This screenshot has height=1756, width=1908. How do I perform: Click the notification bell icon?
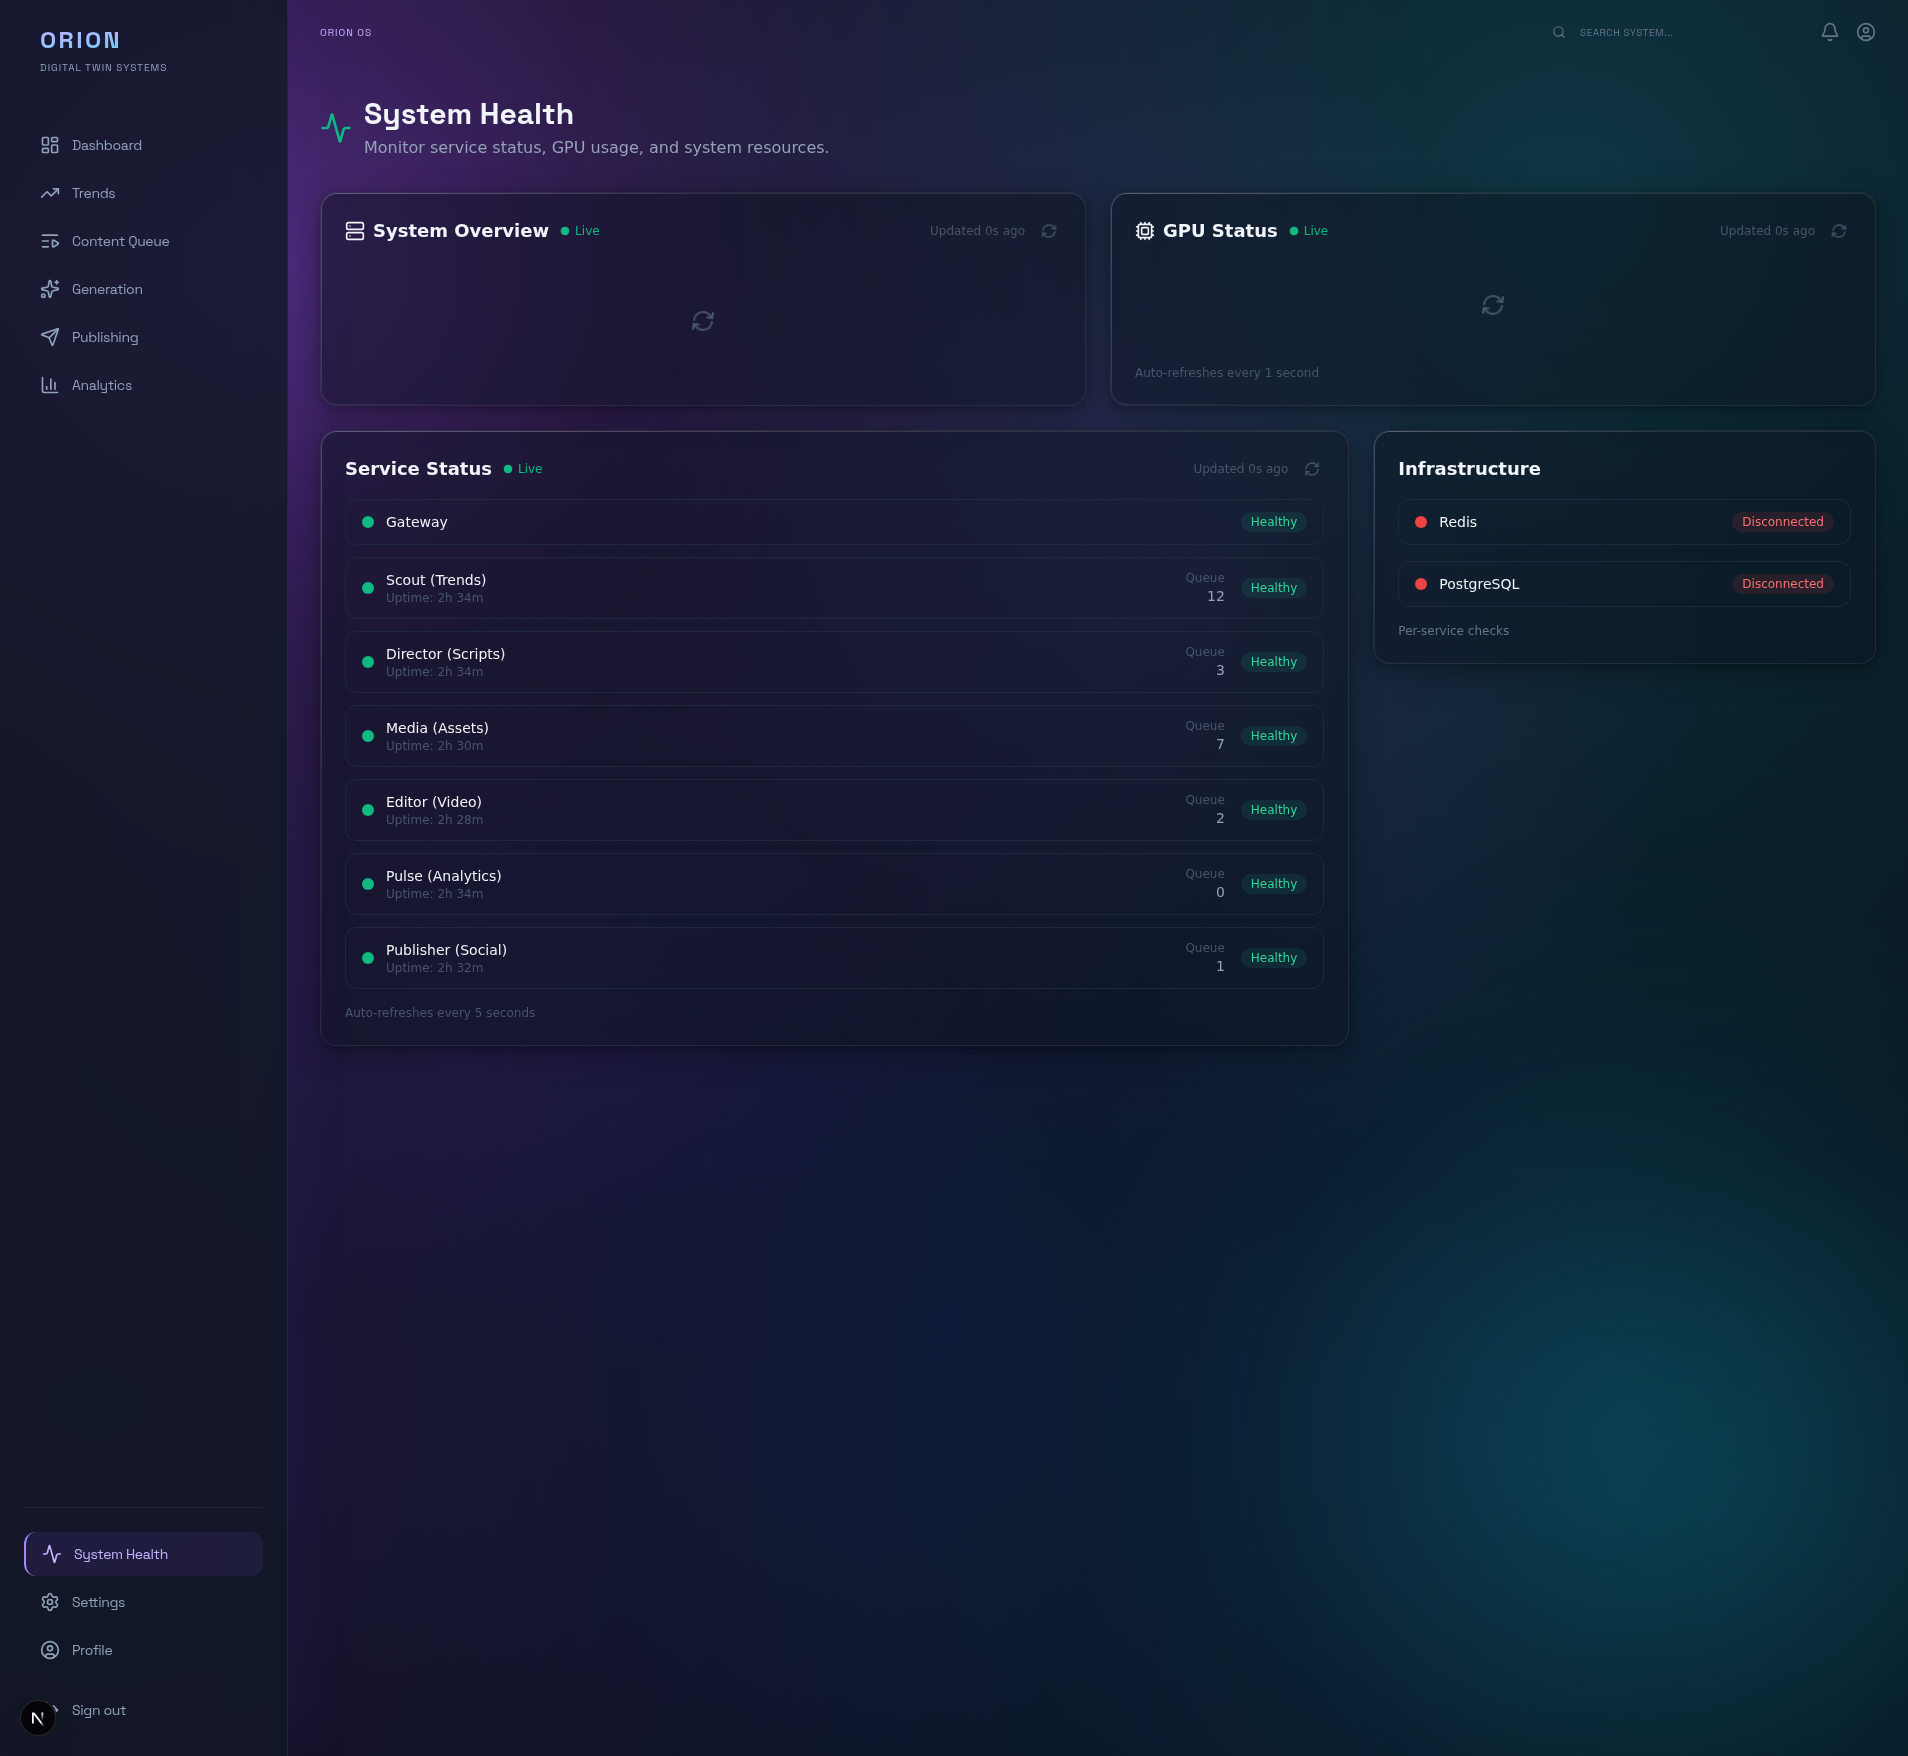pyautogui.click(x=1829, y=32)
